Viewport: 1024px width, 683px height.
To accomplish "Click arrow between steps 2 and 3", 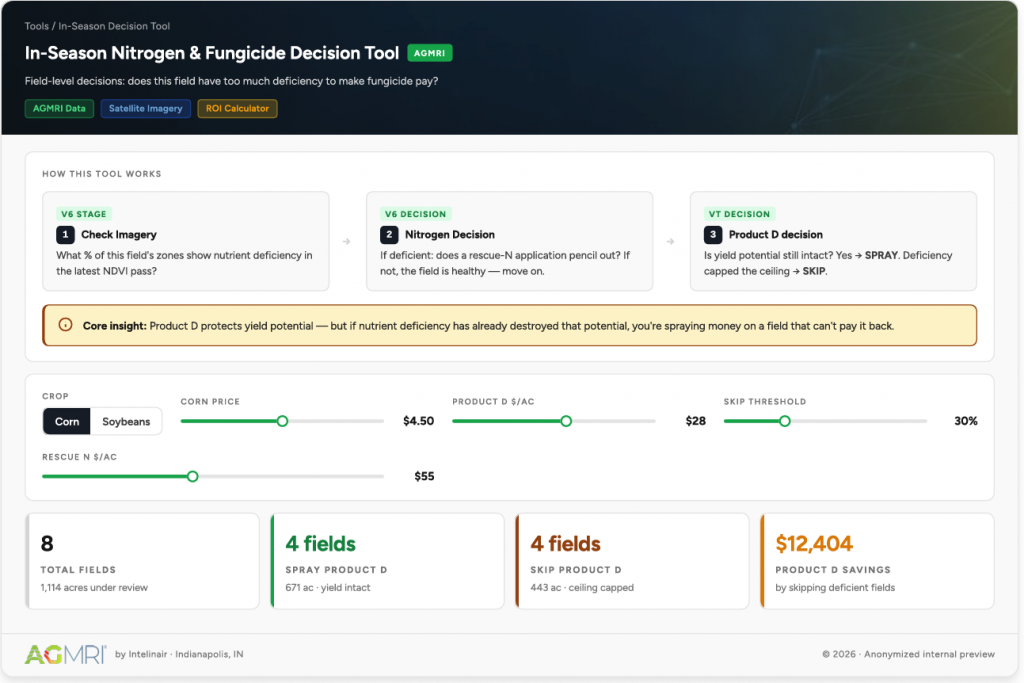I will click(671, 242).
